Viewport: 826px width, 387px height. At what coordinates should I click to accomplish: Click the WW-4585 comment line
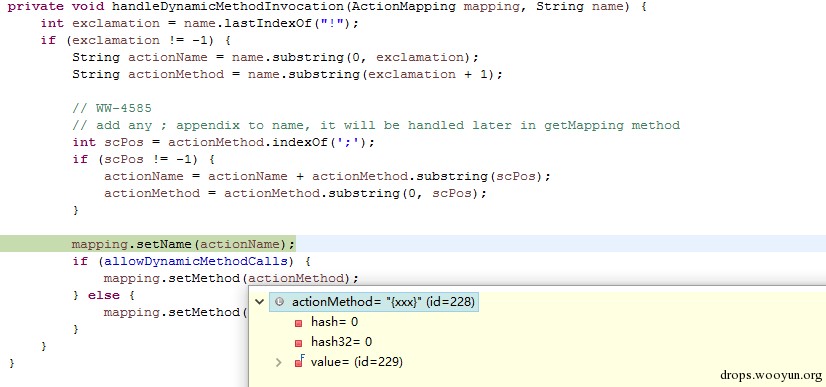(x=112, y=108)
